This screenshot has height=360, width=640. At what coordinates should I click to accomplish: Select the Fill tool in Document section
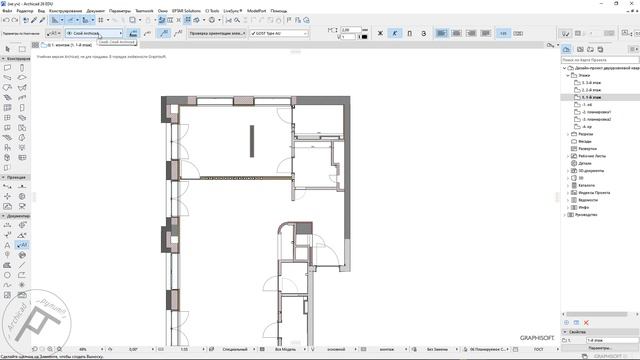[x=7, y=265]
